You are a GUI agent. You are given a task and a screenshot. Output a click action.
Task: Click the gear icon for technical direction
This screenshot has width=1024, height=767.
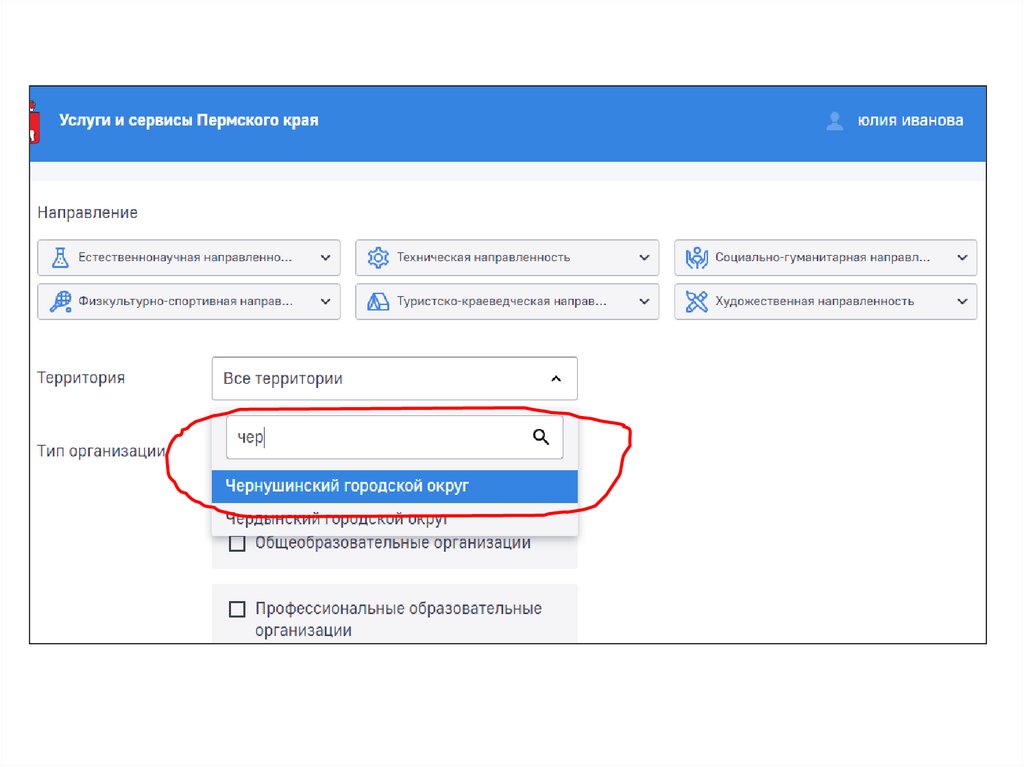[378, 257]
